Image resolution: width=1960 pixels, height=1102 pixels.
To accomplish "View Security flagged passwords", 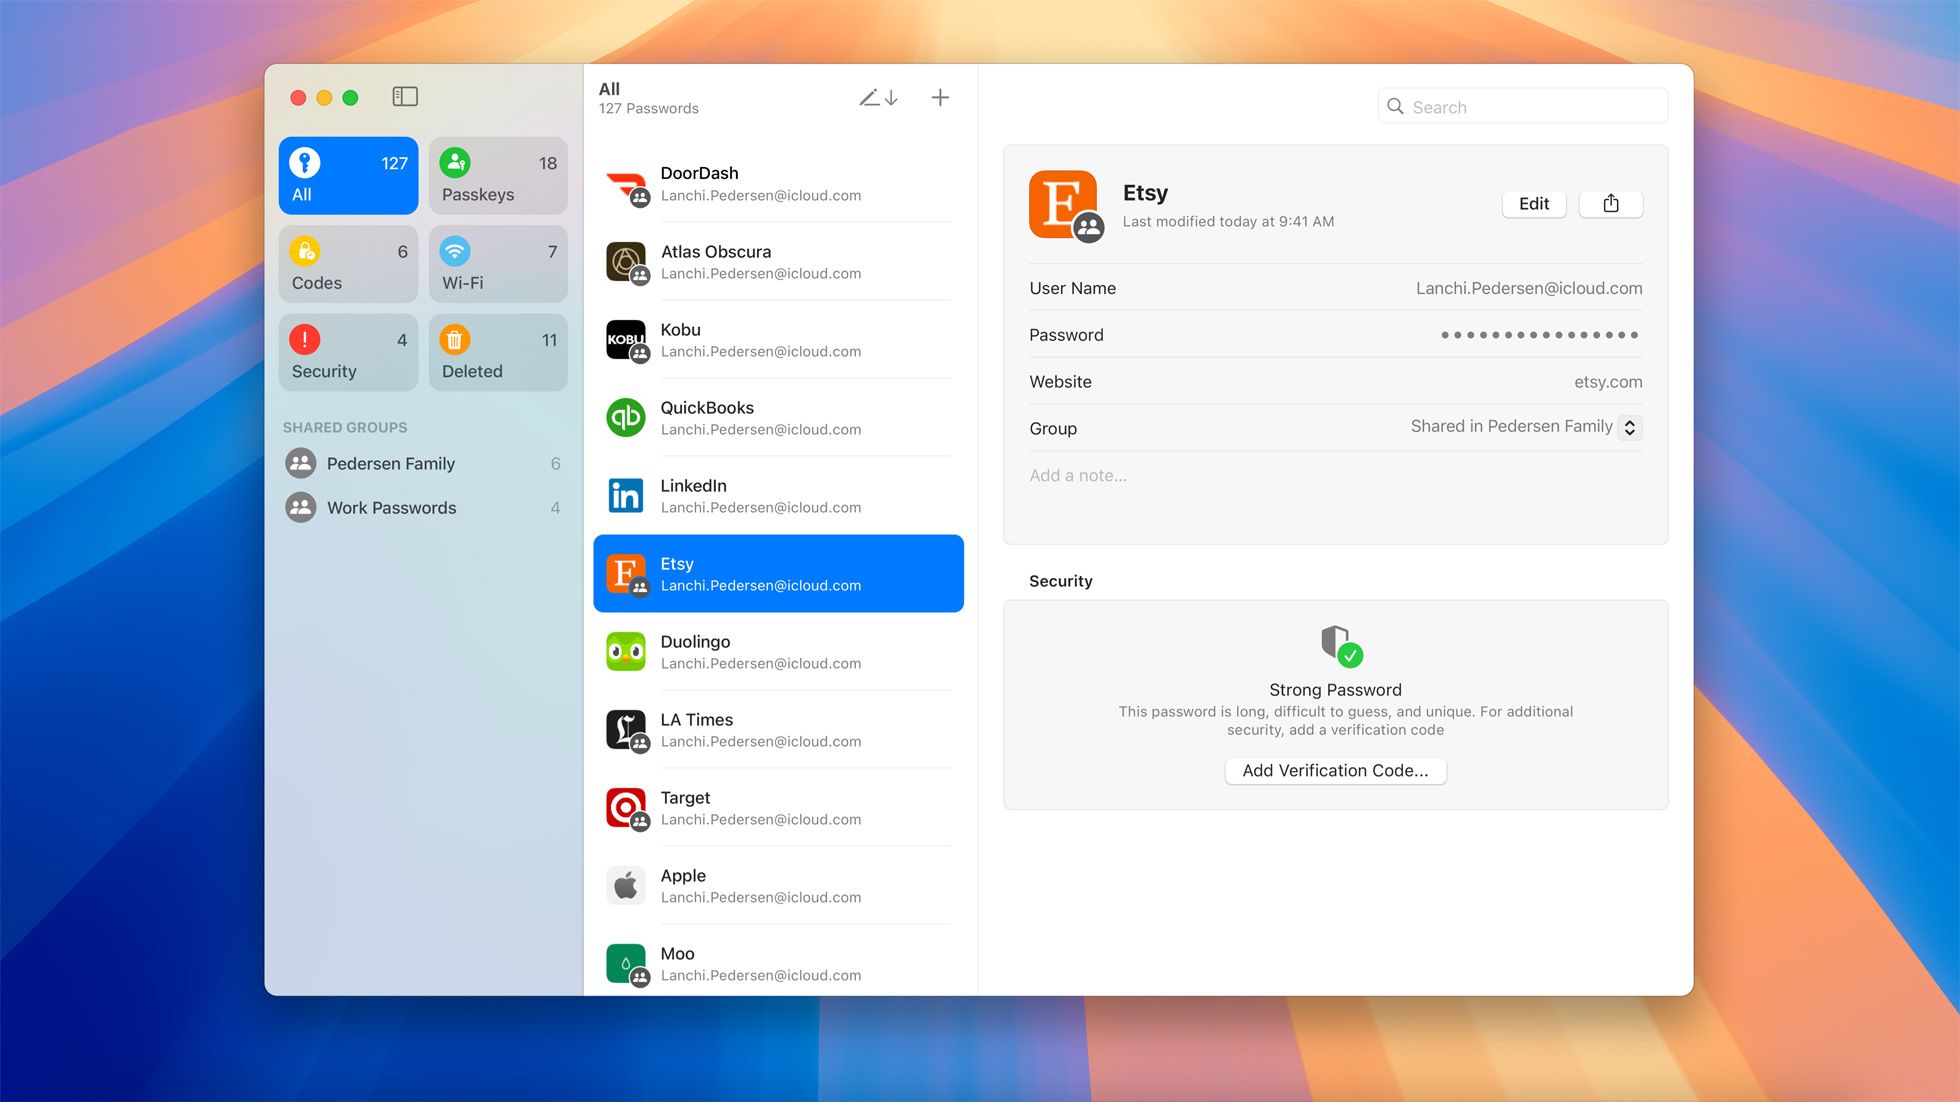I will coord(346,353).
